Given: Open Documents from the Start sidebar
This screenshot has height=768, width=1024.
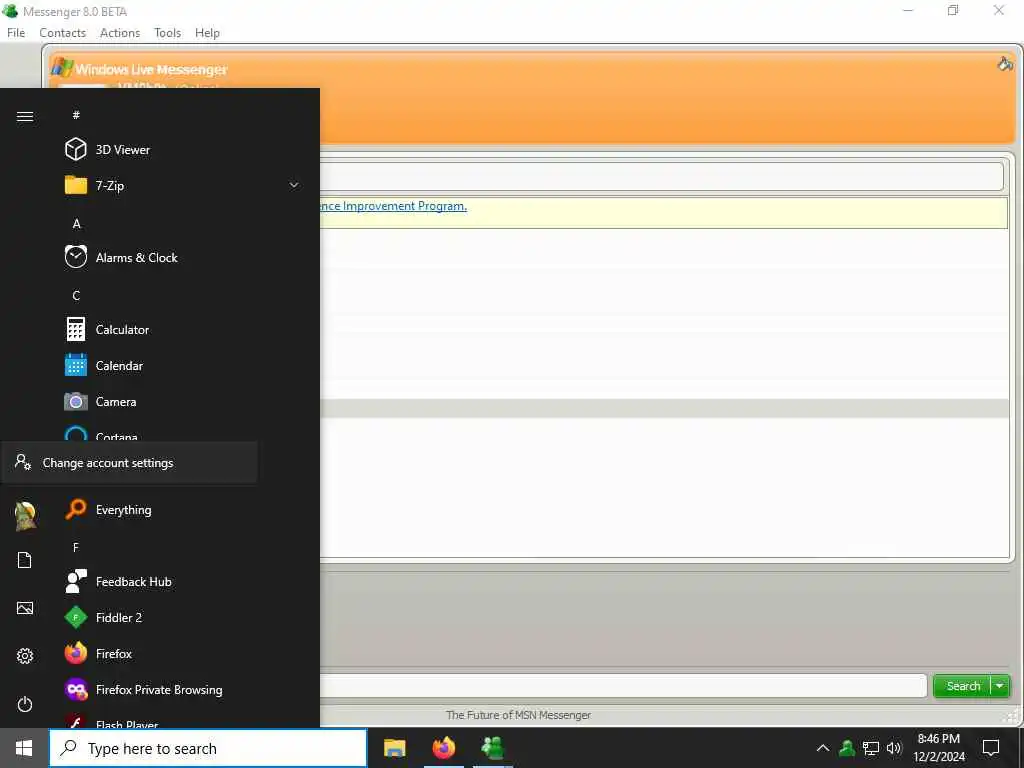Looking at the screenshot, I should [x=25, y=560].
